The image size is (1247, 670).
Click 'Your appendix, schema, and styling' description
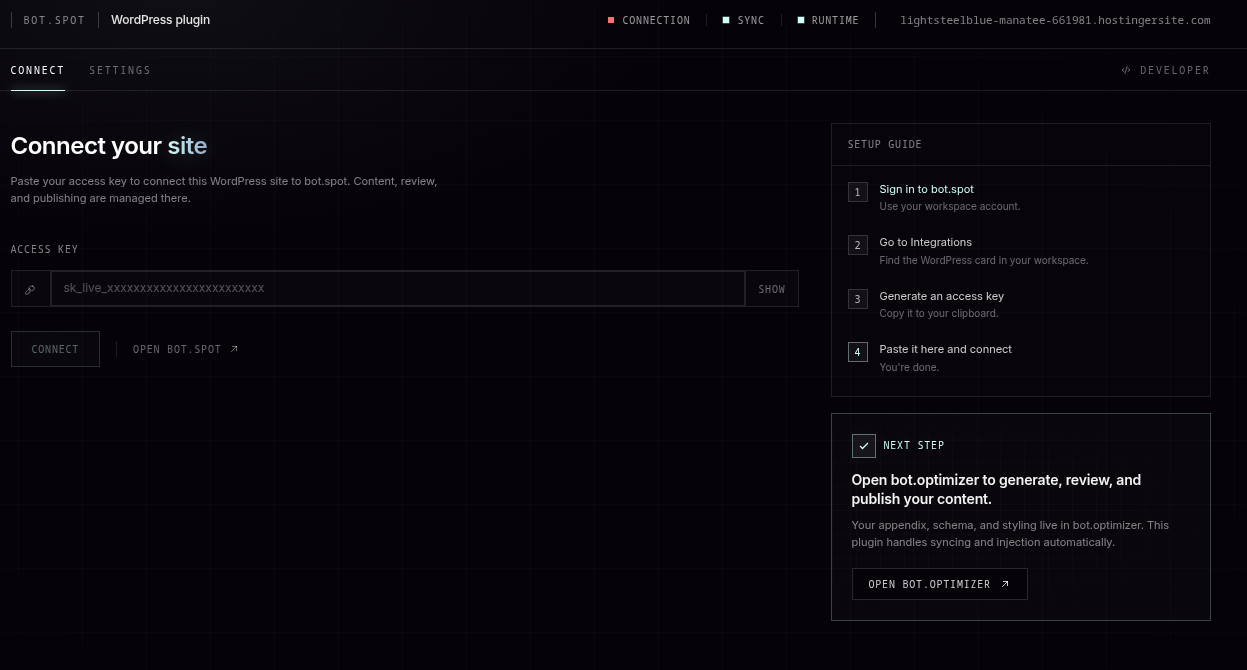pyautogui.click(x=1010, y=534)
